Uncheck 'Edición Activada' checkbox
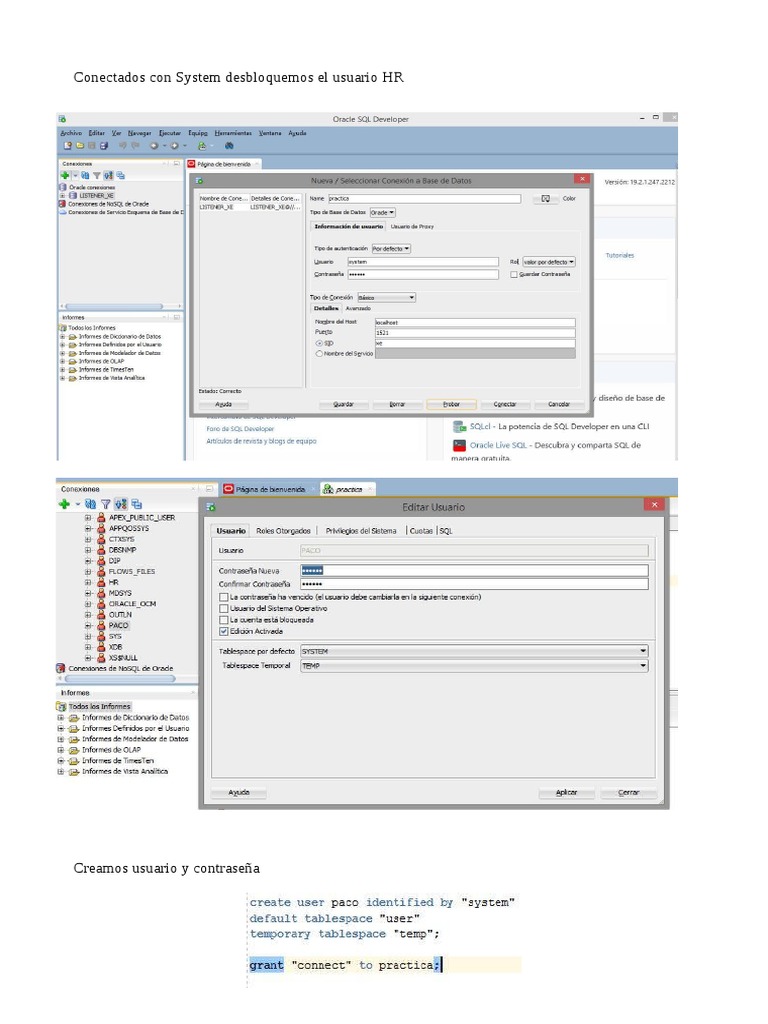Viewport: 768px width, 1024px height. (x=224, y=631)
